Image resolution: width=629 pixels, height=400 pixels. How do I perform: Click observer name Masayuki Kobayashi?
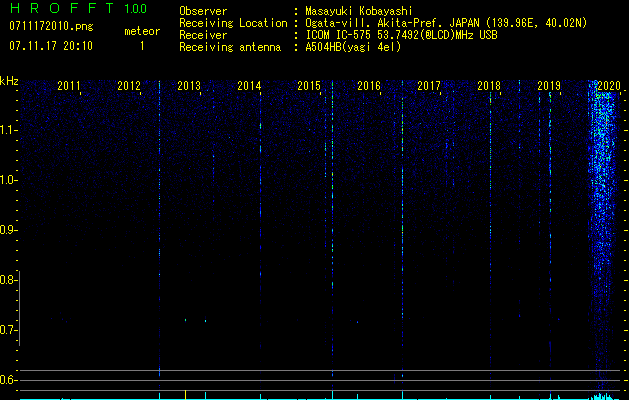pos(359,11)
